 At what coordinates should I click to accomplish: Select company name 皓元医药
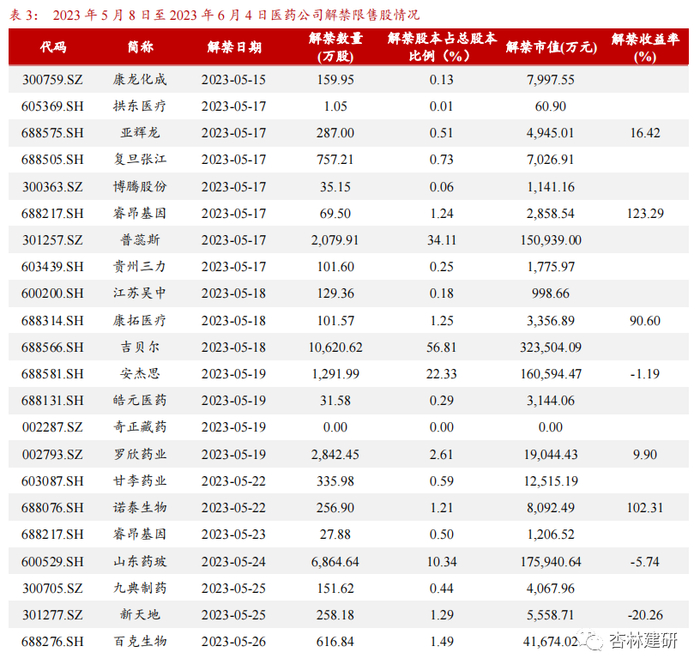pos(140,400)
